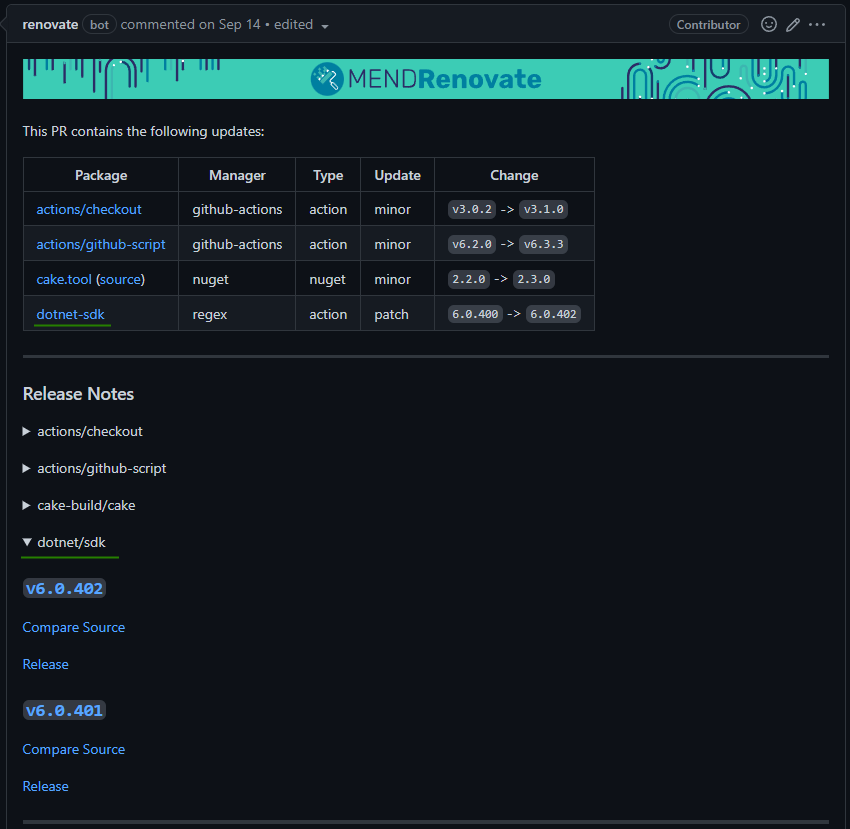Open the v6.0.402 version link
This screenshot has height=829, width=850.
tap(65, 588)
